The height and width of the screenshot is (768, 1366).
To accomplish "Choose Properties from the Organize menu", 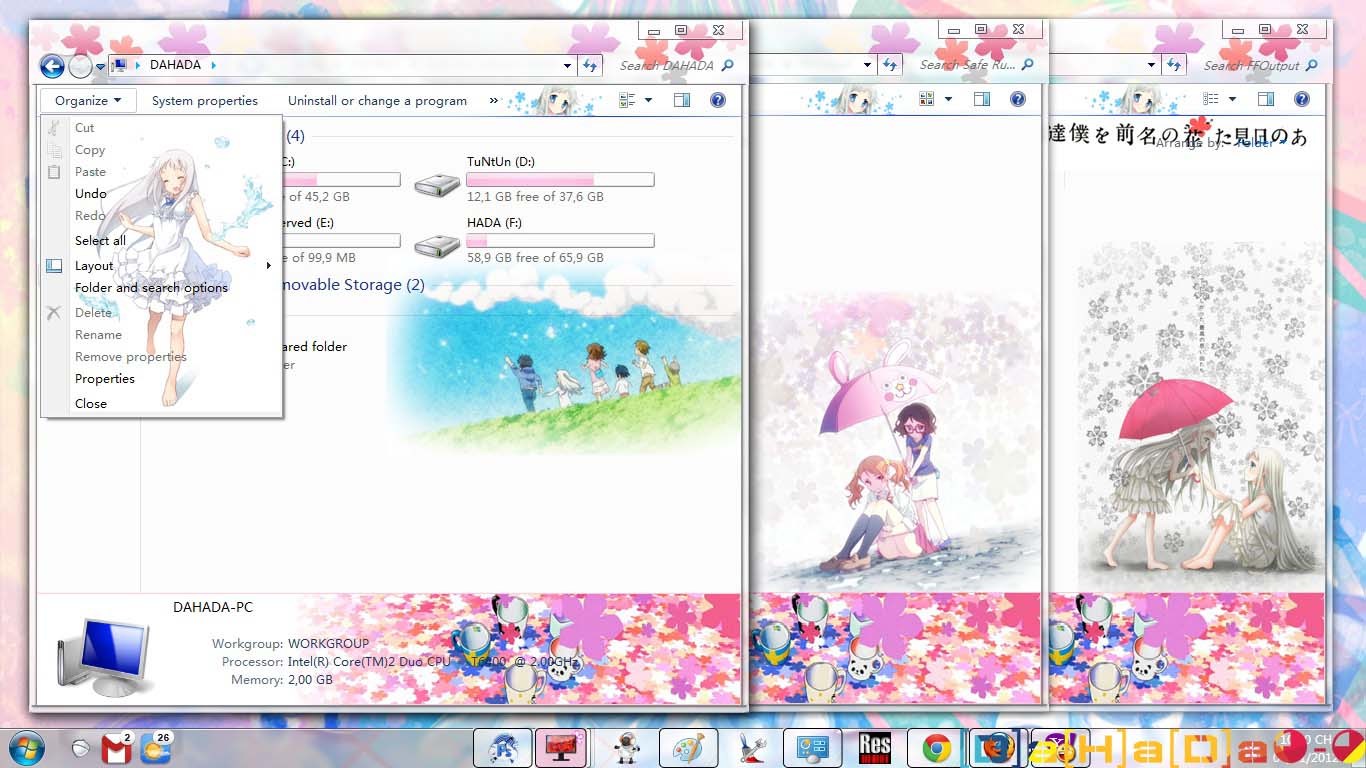I will pos(162,379).
